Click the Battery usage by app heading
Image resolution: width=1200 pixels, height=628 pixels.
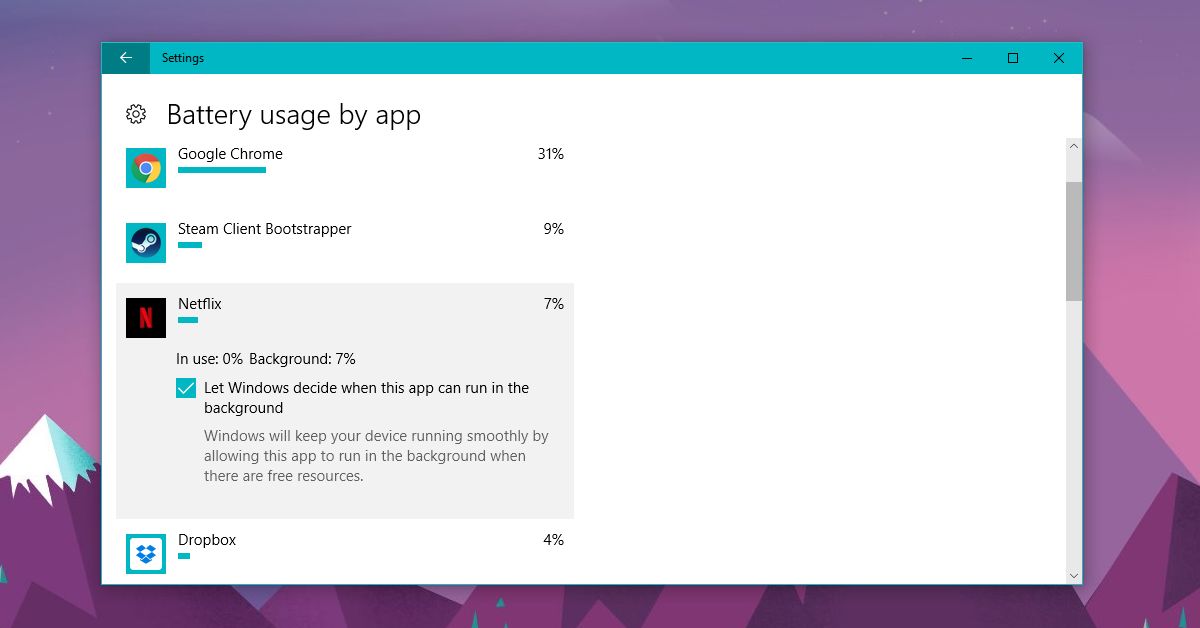pyautogui.click(x=294, y=115)
